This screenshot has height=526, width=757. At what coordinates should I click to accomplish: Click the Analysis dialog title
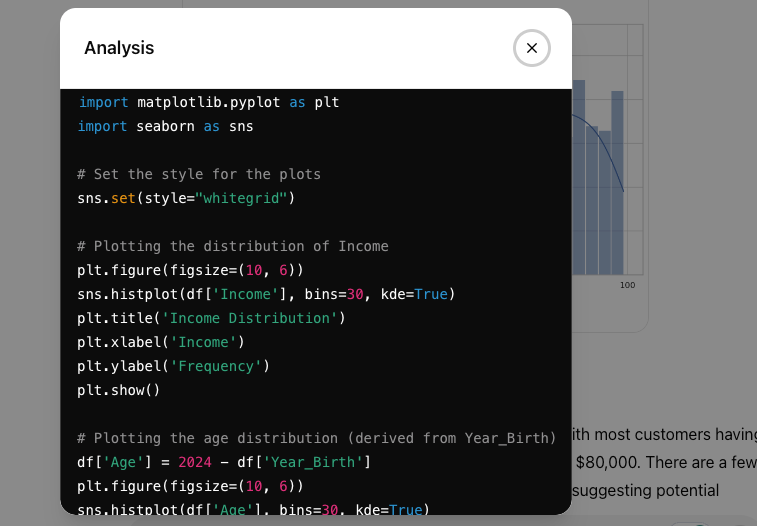pyautogui.click(x=119, y=48)
